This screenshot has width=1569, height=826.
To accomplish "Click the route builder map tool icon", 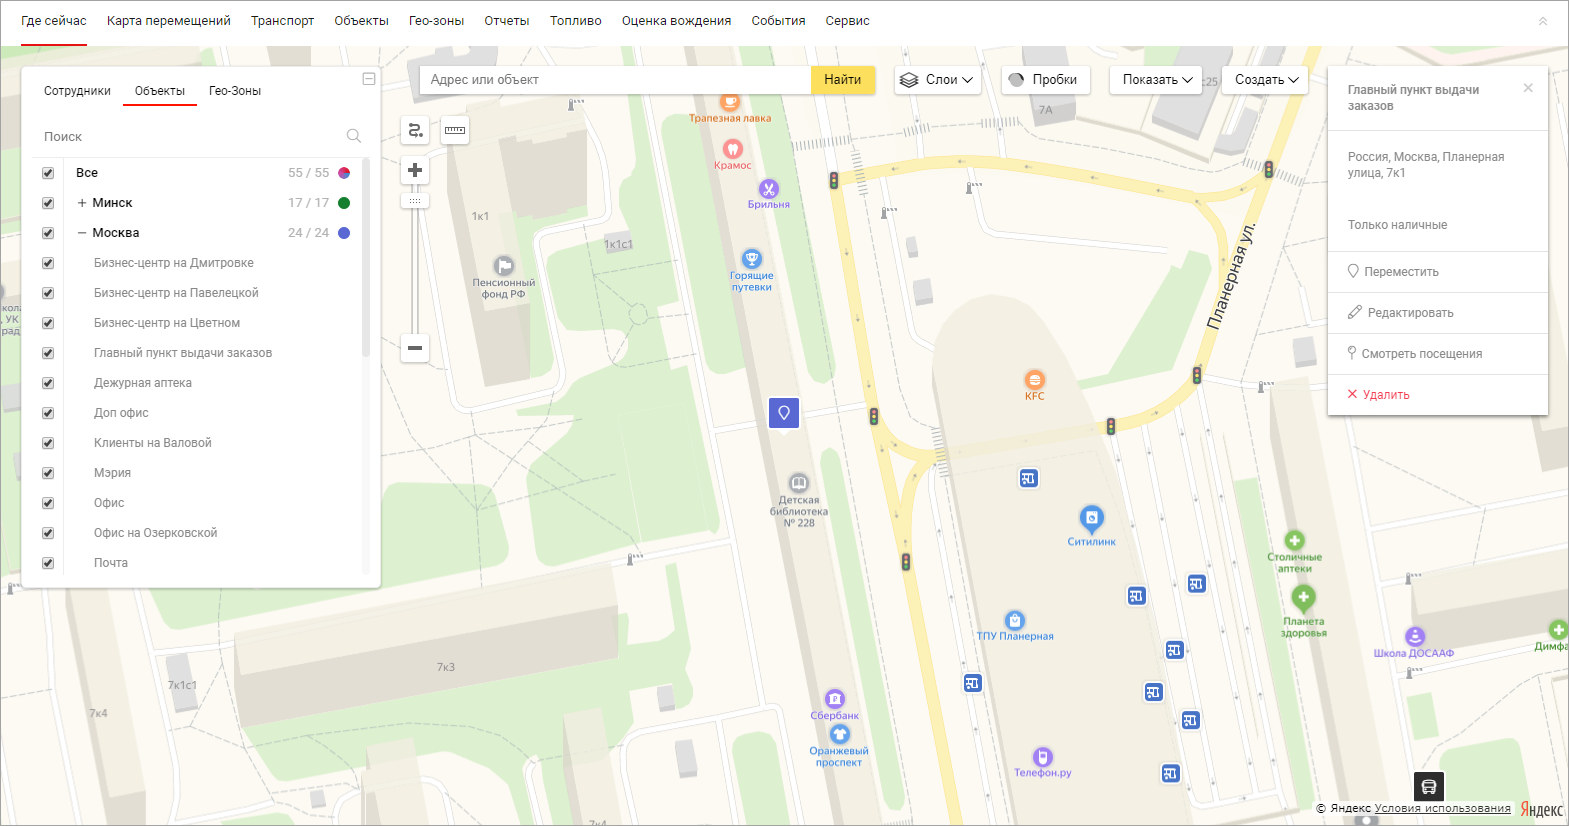I will (415, 130).
